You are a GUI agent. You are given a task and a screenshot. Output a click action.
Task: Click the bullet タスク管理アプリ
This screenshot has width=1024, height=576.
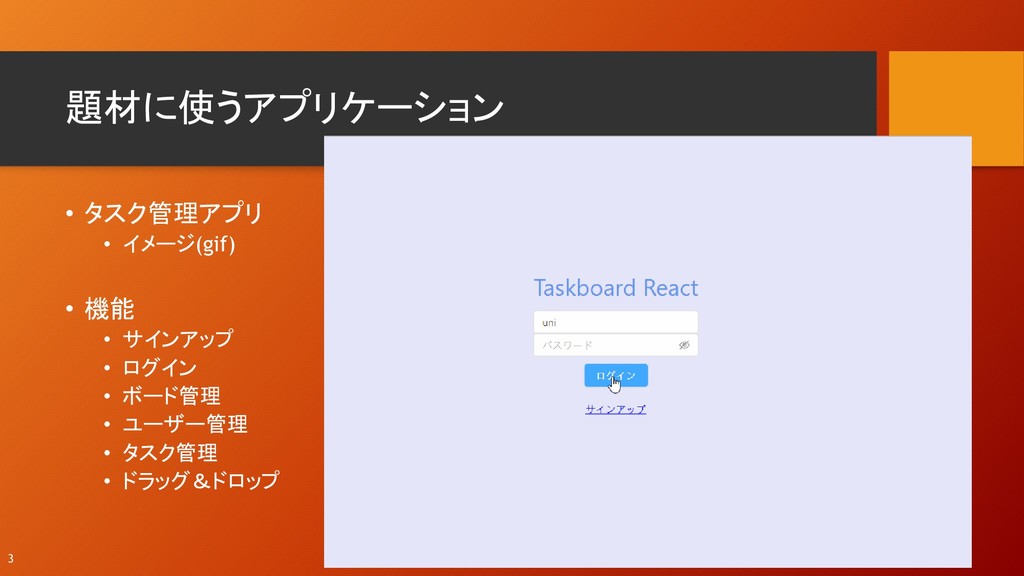173,213
